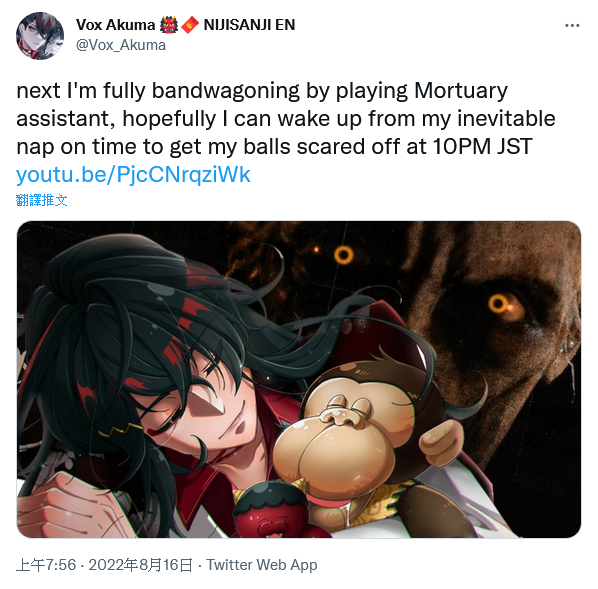Click the NIJISANJI EN text in header
This screenshot has height=589, width=598.
pos(249,25)
